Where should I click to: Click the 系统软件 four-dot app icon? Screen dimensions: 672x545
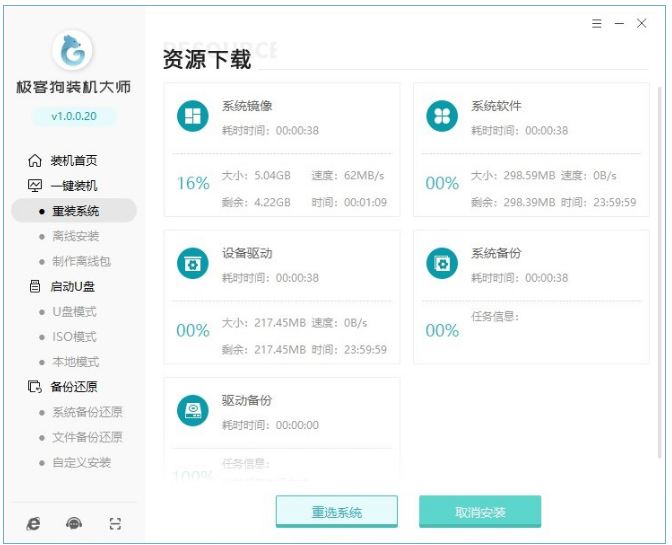pos(441,117)
